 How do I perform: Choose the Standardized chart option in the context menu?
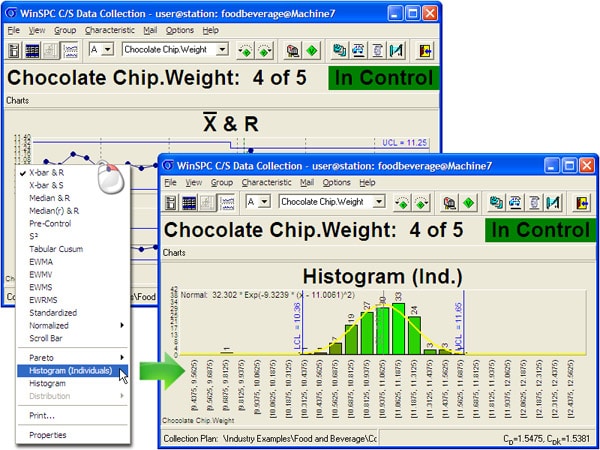coord(52,313)
